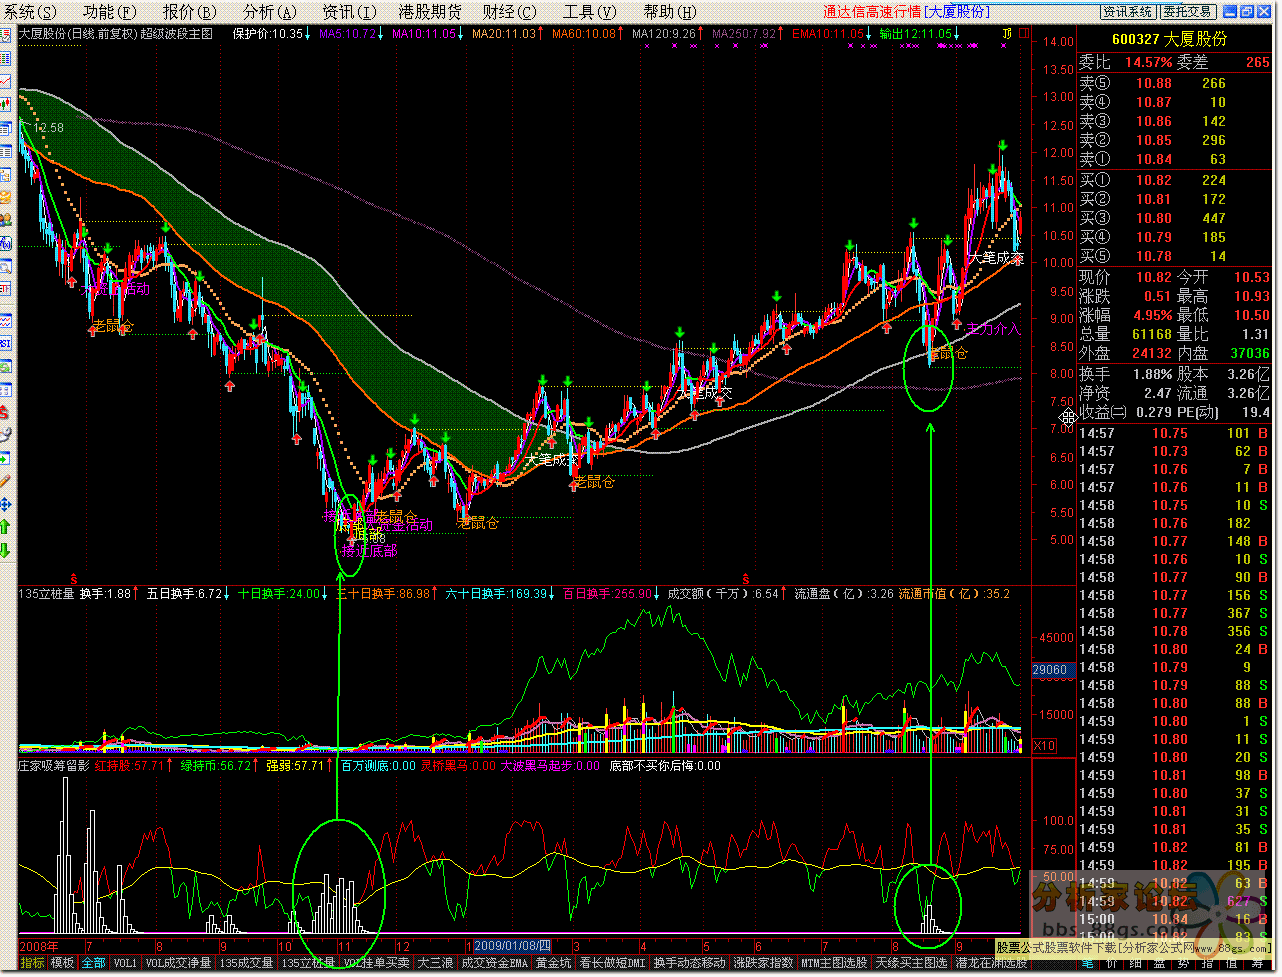1282x977 pixels.
Task: Click the 29060 value marker on volume axis
Action: [x=1051, y=670]
